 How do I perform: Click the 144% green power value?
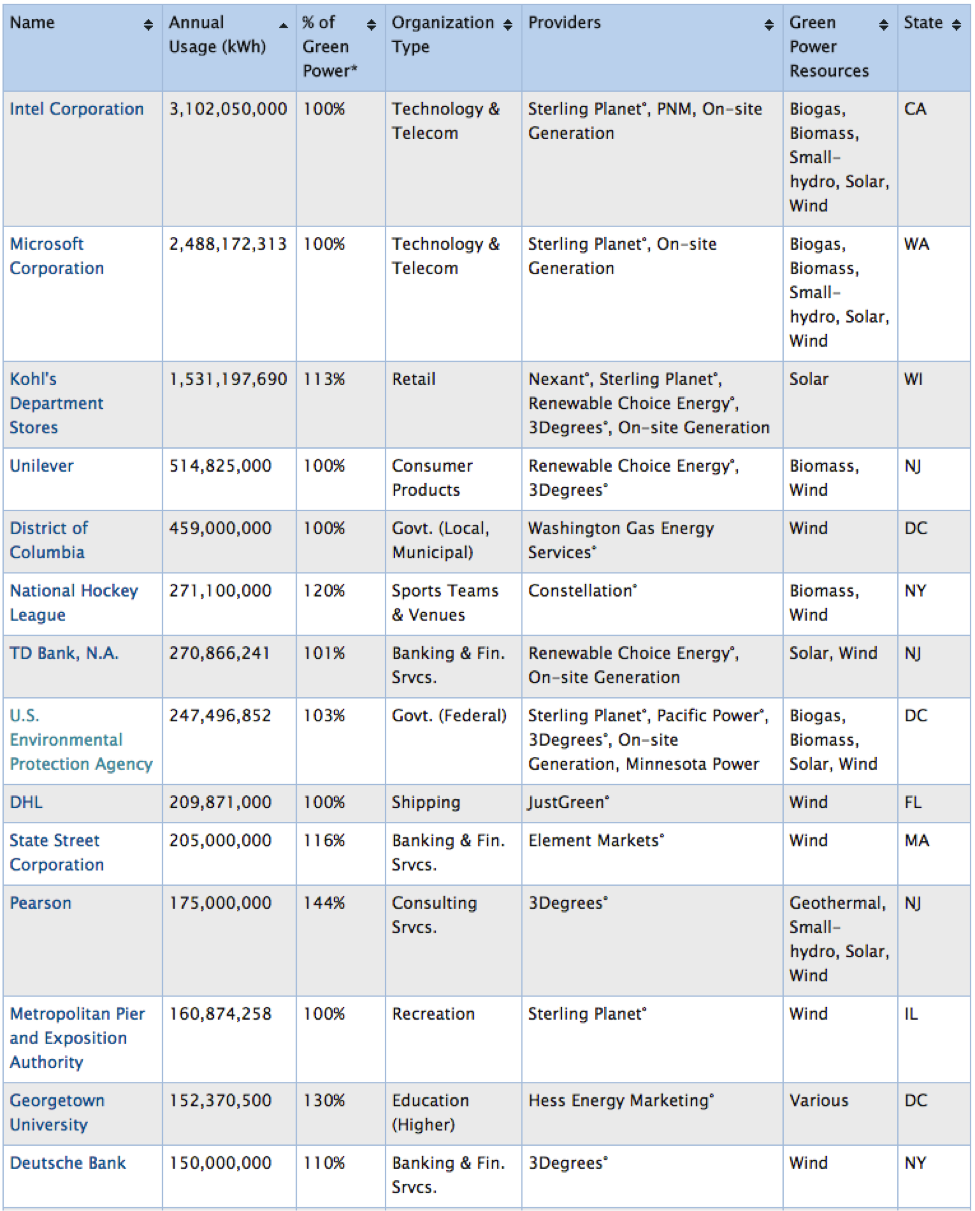point(324,903)
